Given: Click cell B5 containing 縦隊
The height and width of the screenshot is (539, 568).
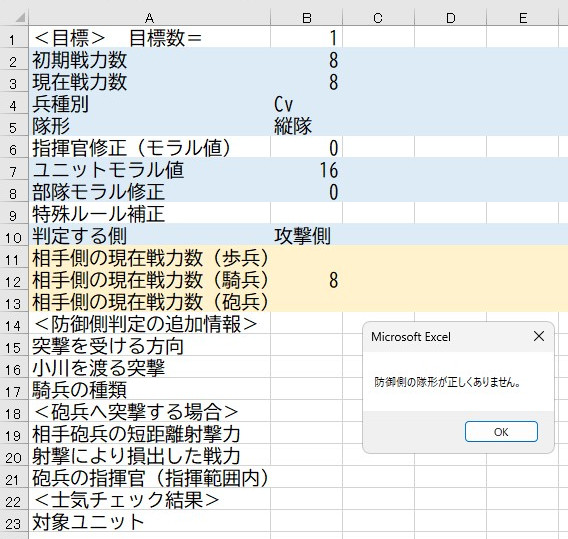Looking at the screenshot, I should coord(306,125).
